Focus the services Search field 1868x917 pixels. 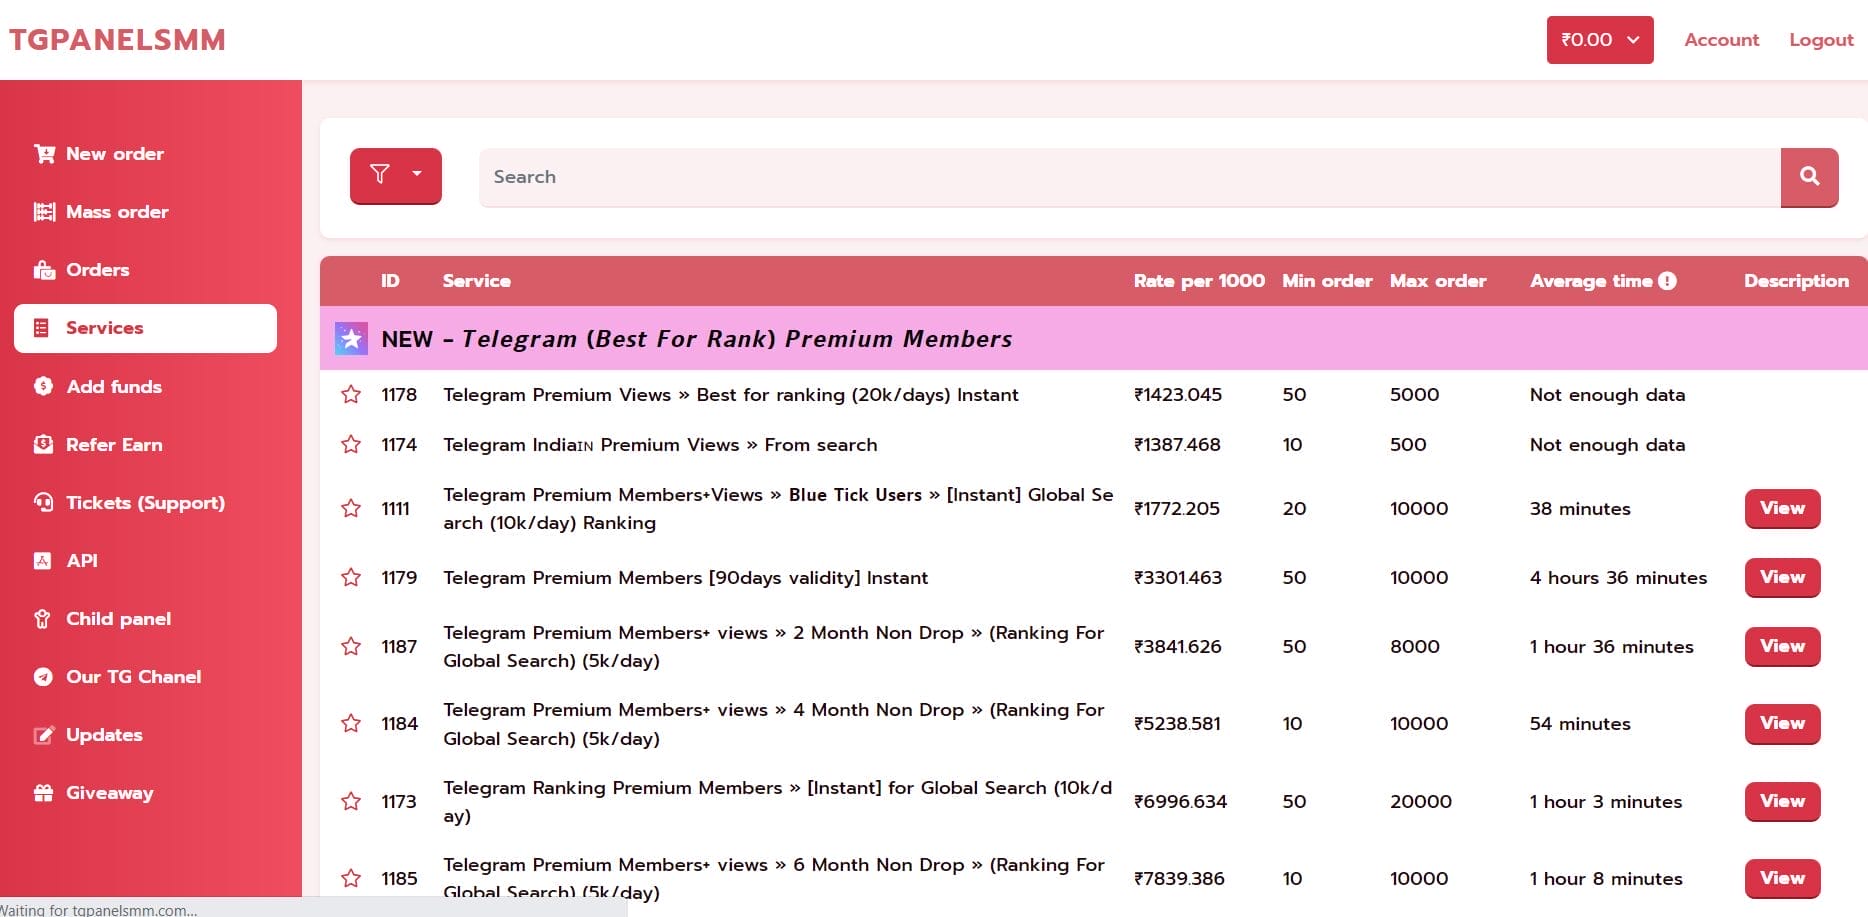(x=1129, y=177)
